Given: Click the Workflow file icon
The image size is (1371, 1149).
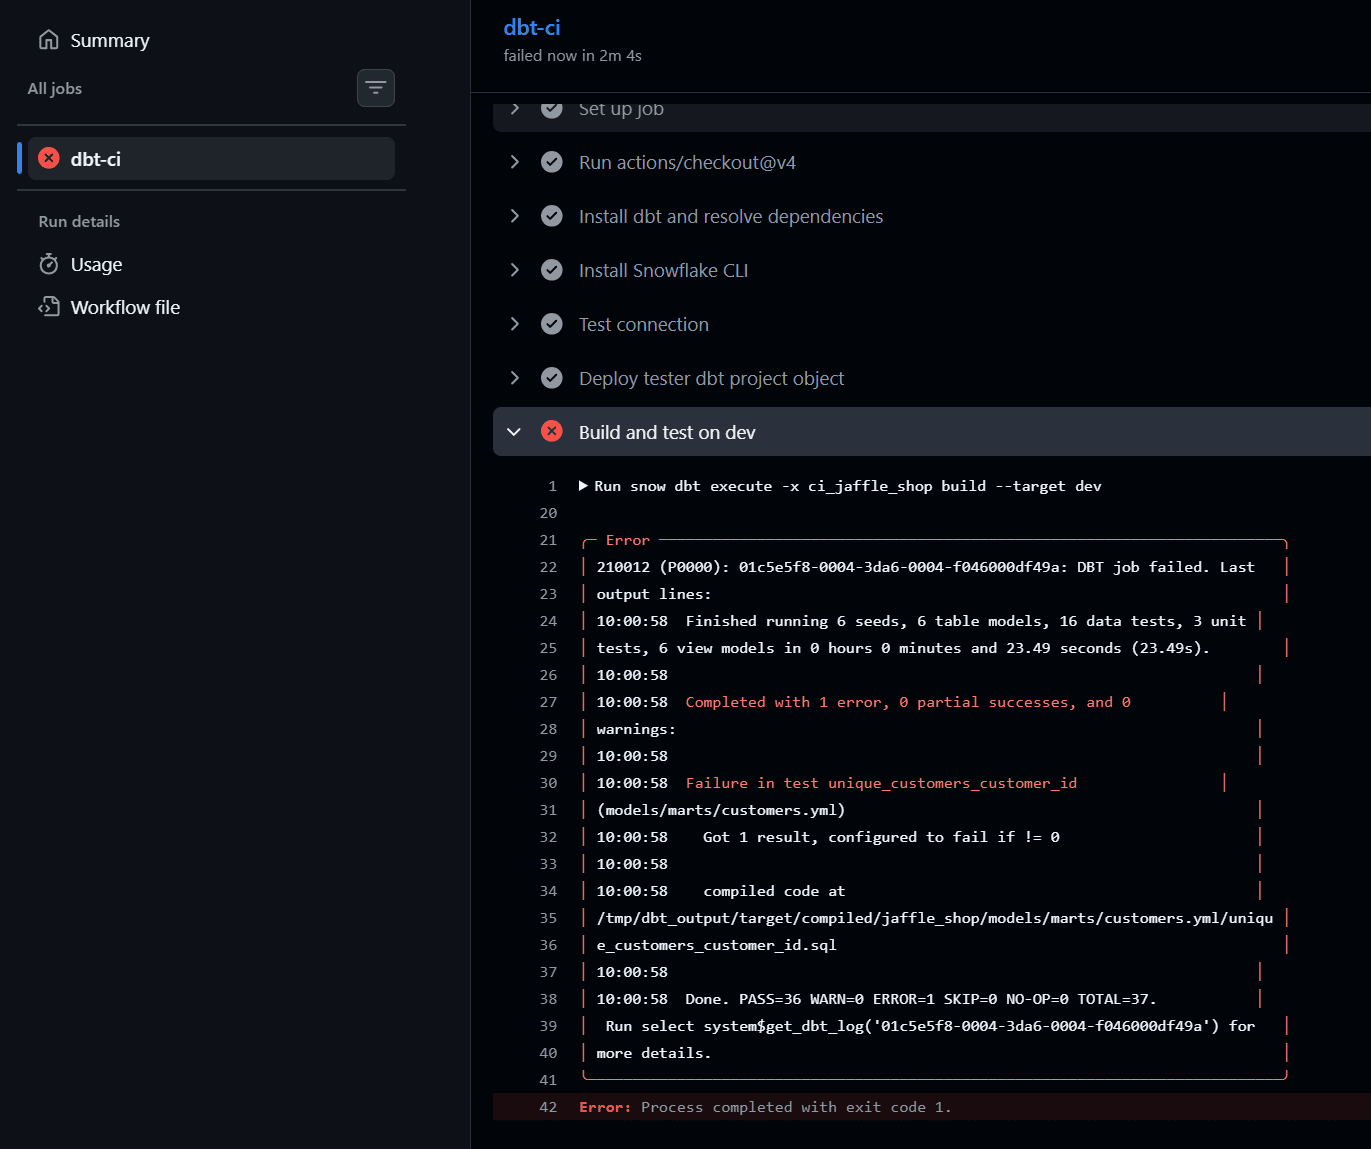Looking at the screenshot, I should 48,307.
